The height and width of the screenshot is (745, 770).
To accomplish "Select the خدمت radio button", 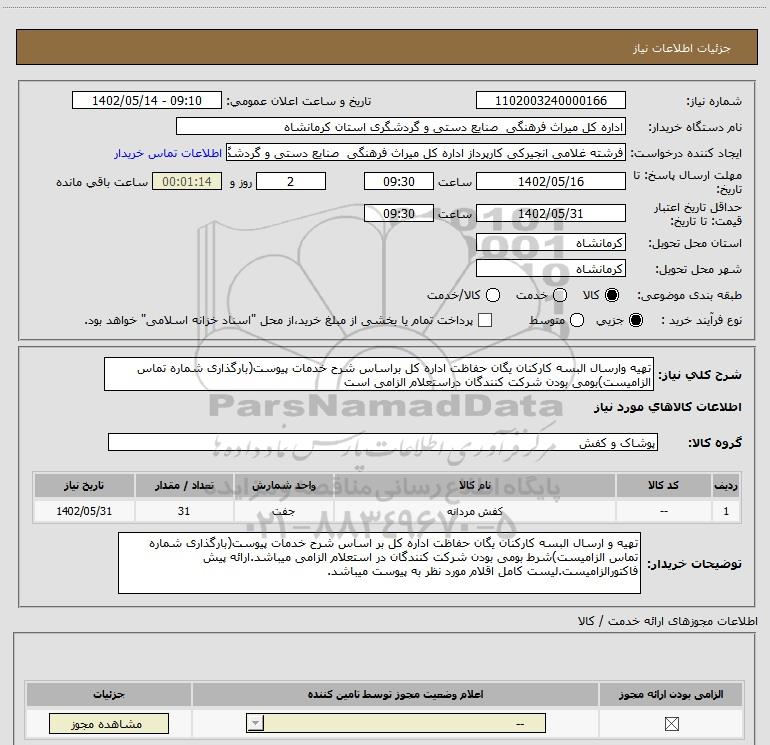I will point(560,295).
